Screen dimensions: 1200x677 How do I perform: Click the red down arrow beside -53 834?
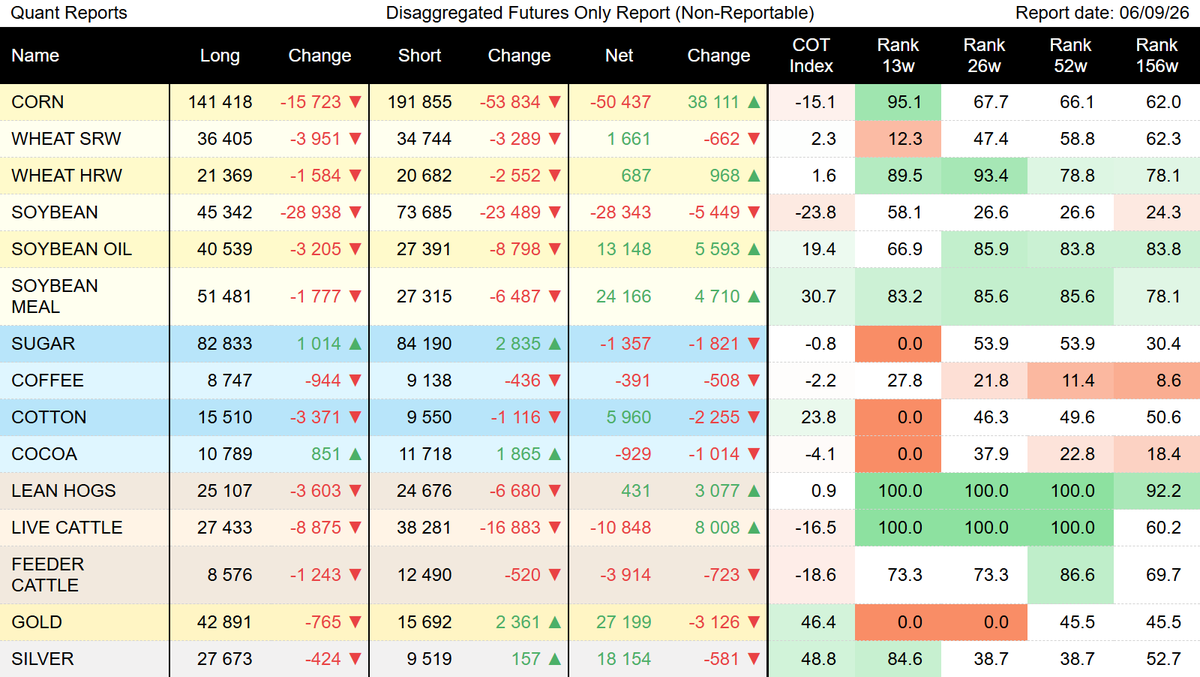pos(554,102)
